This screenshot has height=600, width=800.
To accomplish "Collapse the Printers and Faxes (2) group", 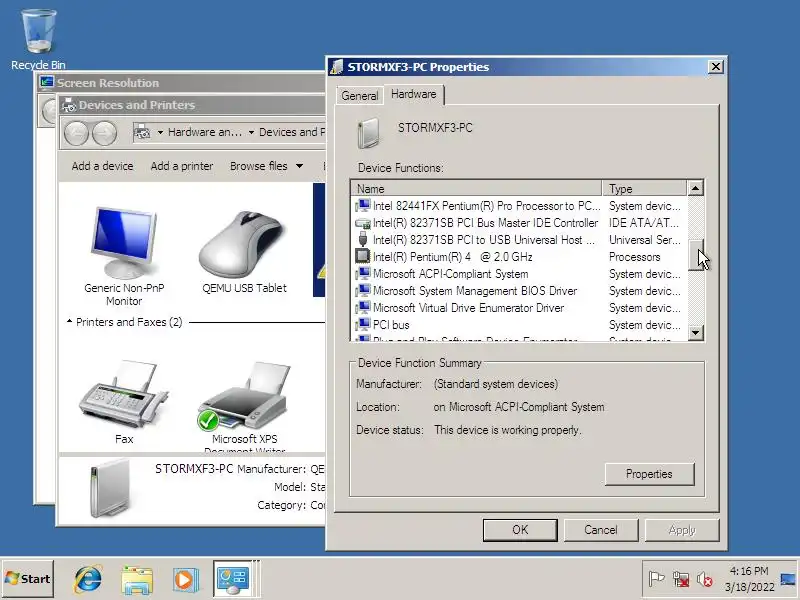I will point(69,321).
